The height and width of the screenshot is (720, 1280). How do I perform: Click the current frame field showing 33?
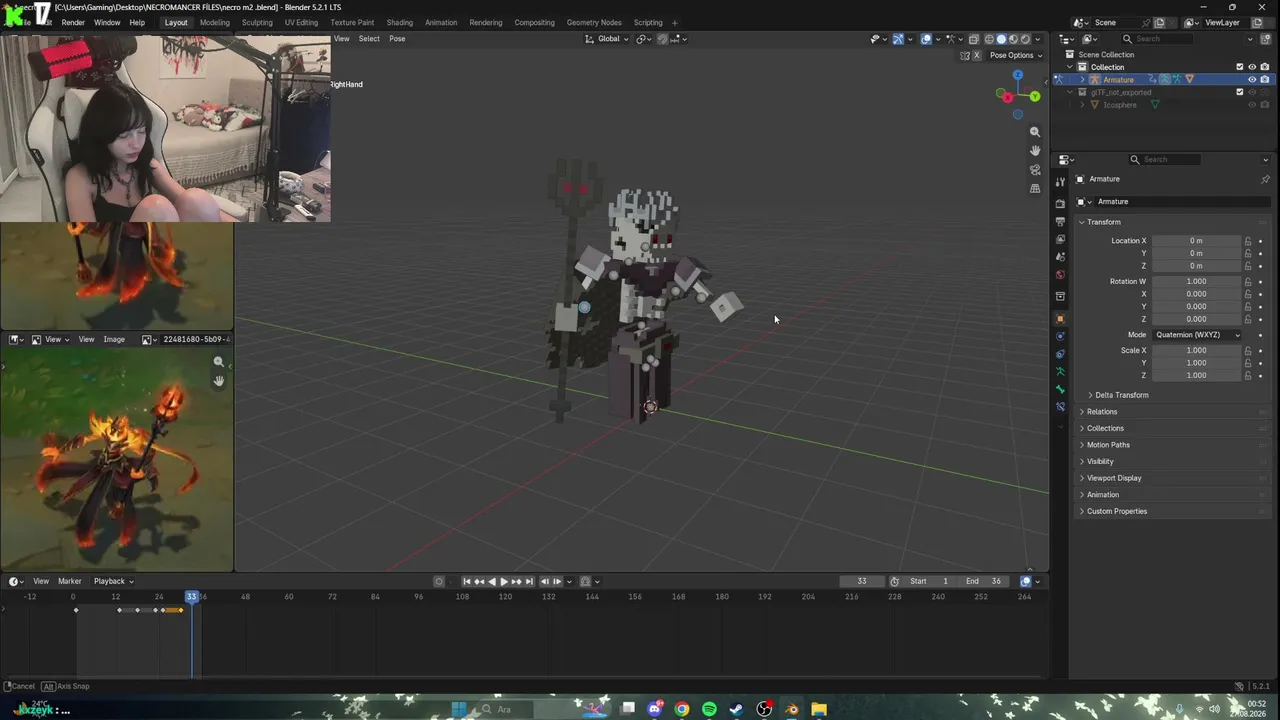(x=862, y=581)
